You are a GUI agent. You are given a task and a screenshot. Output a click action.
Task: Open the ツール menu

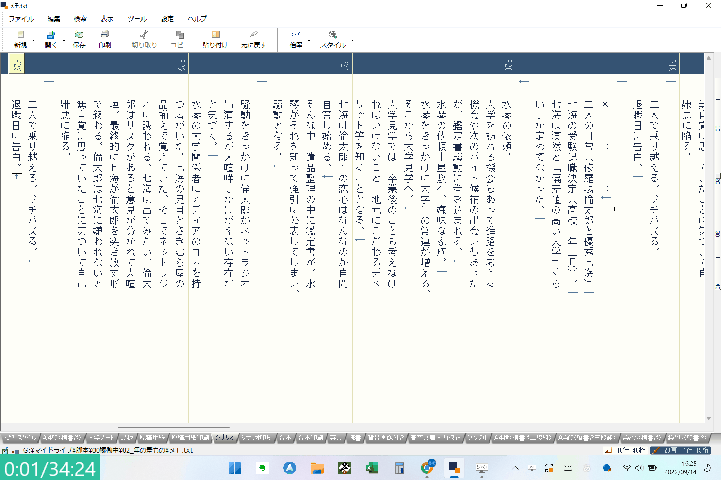coord(137,19)
